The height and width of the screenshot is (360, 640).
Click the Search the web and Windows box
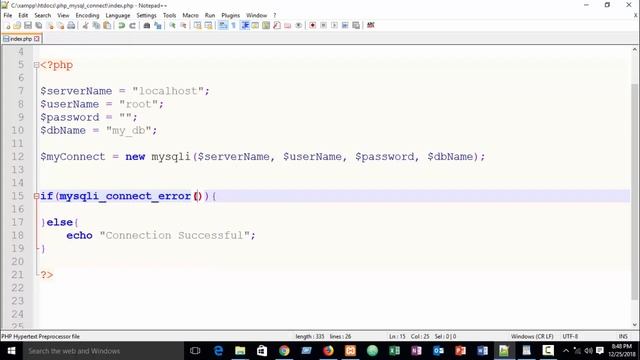tap(103, 351)
